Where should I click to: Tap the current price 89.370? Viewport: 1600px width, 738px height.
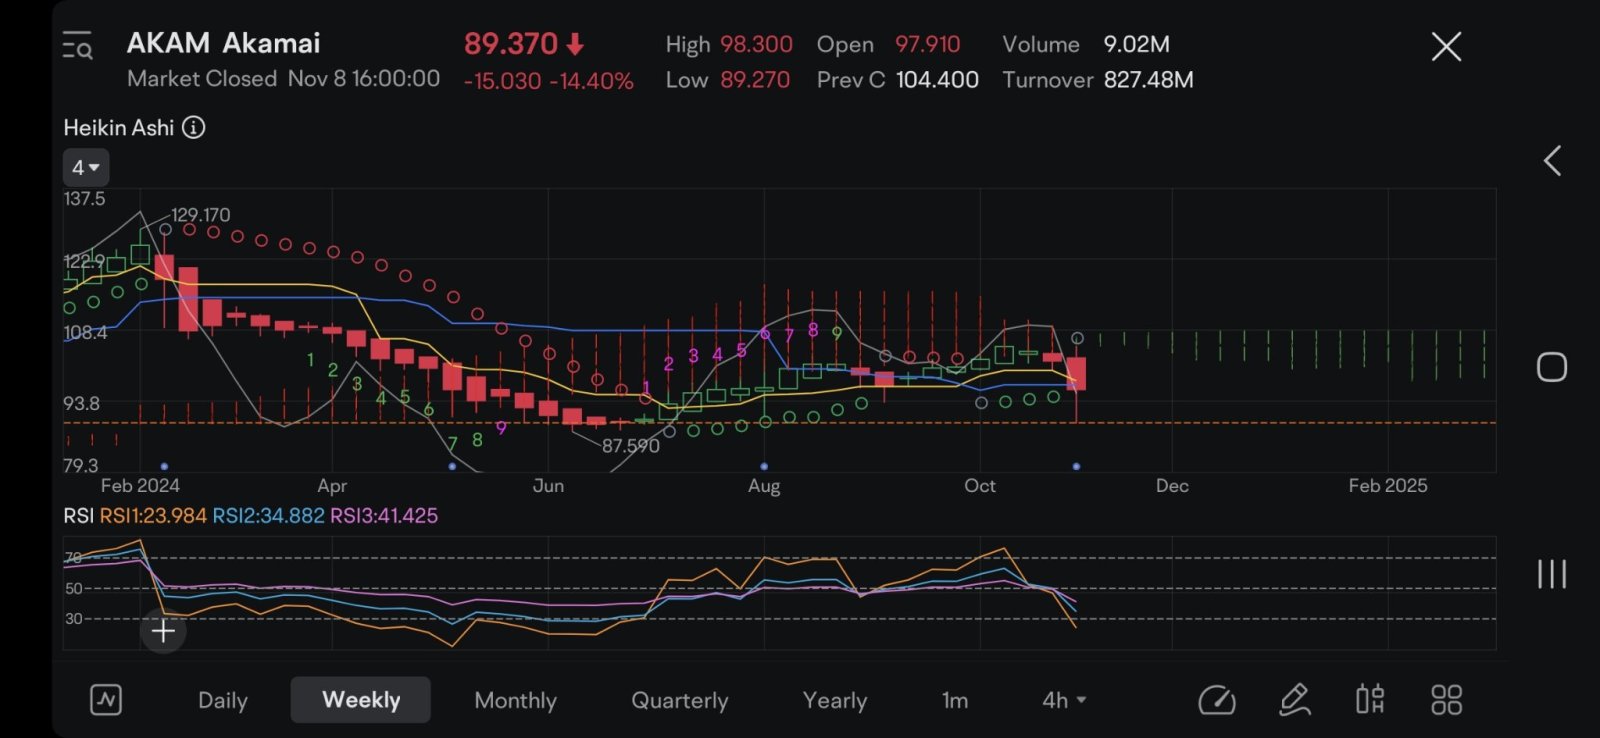point(510,44)
